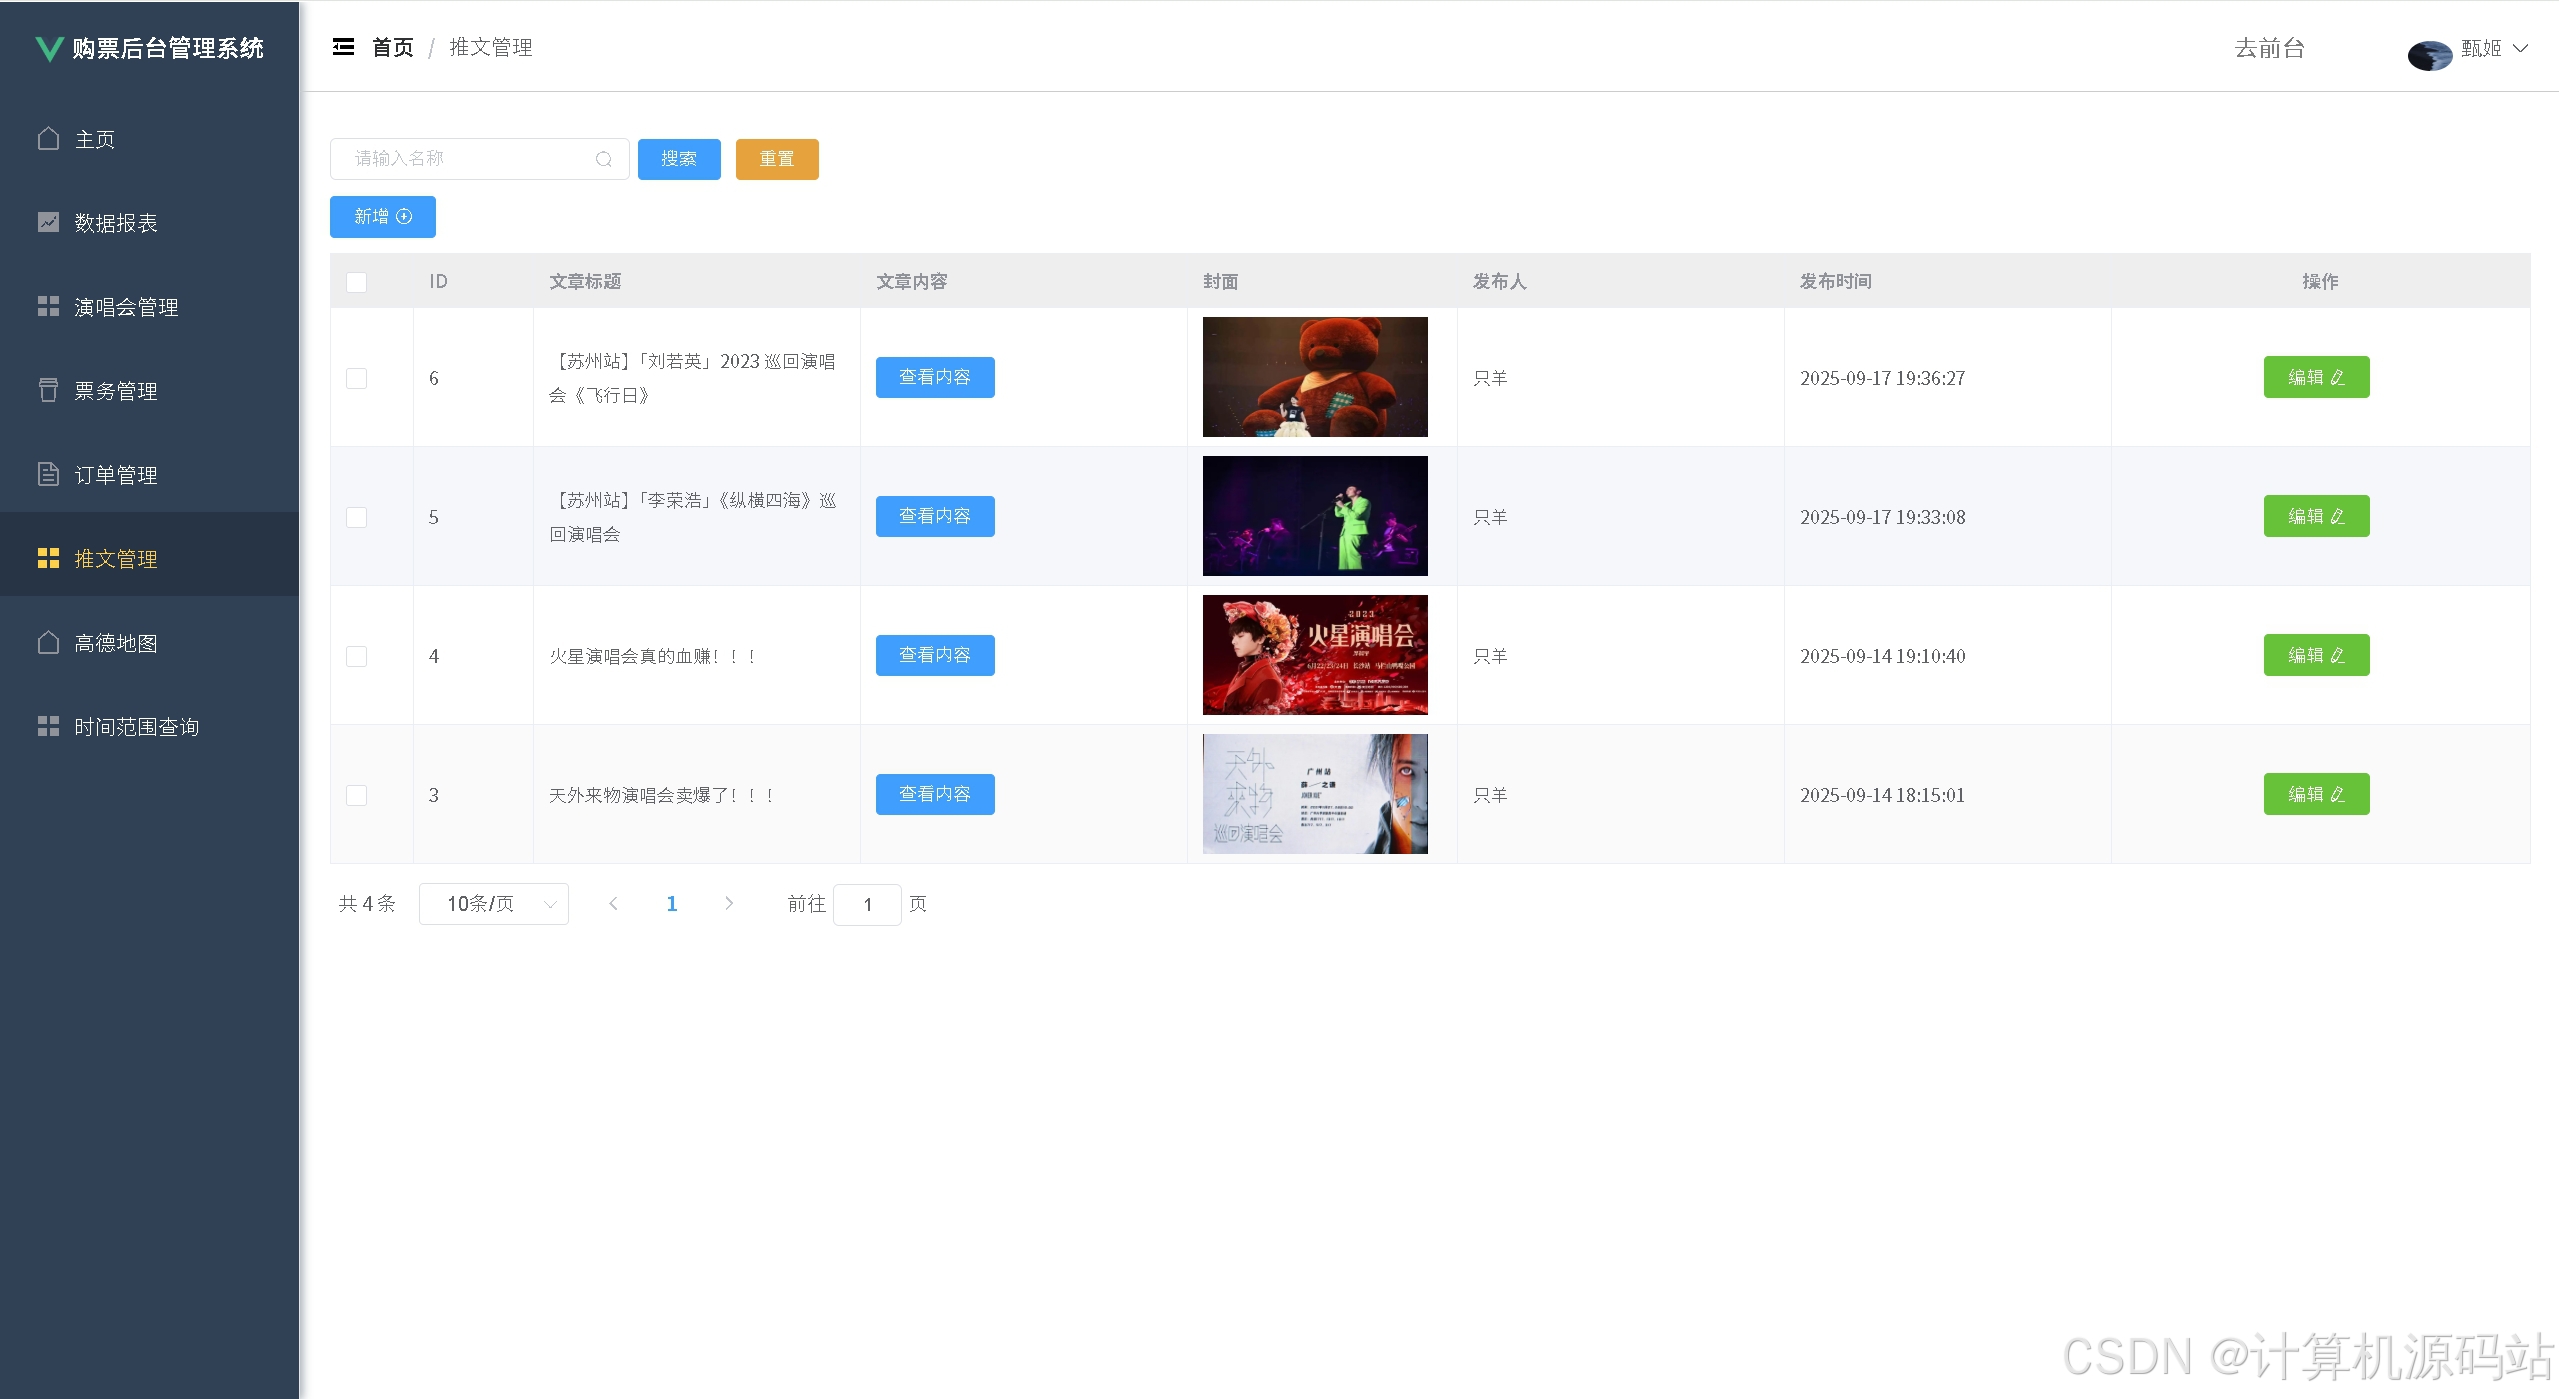Screen dimensions: 2559x1399
Task: Go to next page arrow
Action: (x=729, y=904)
